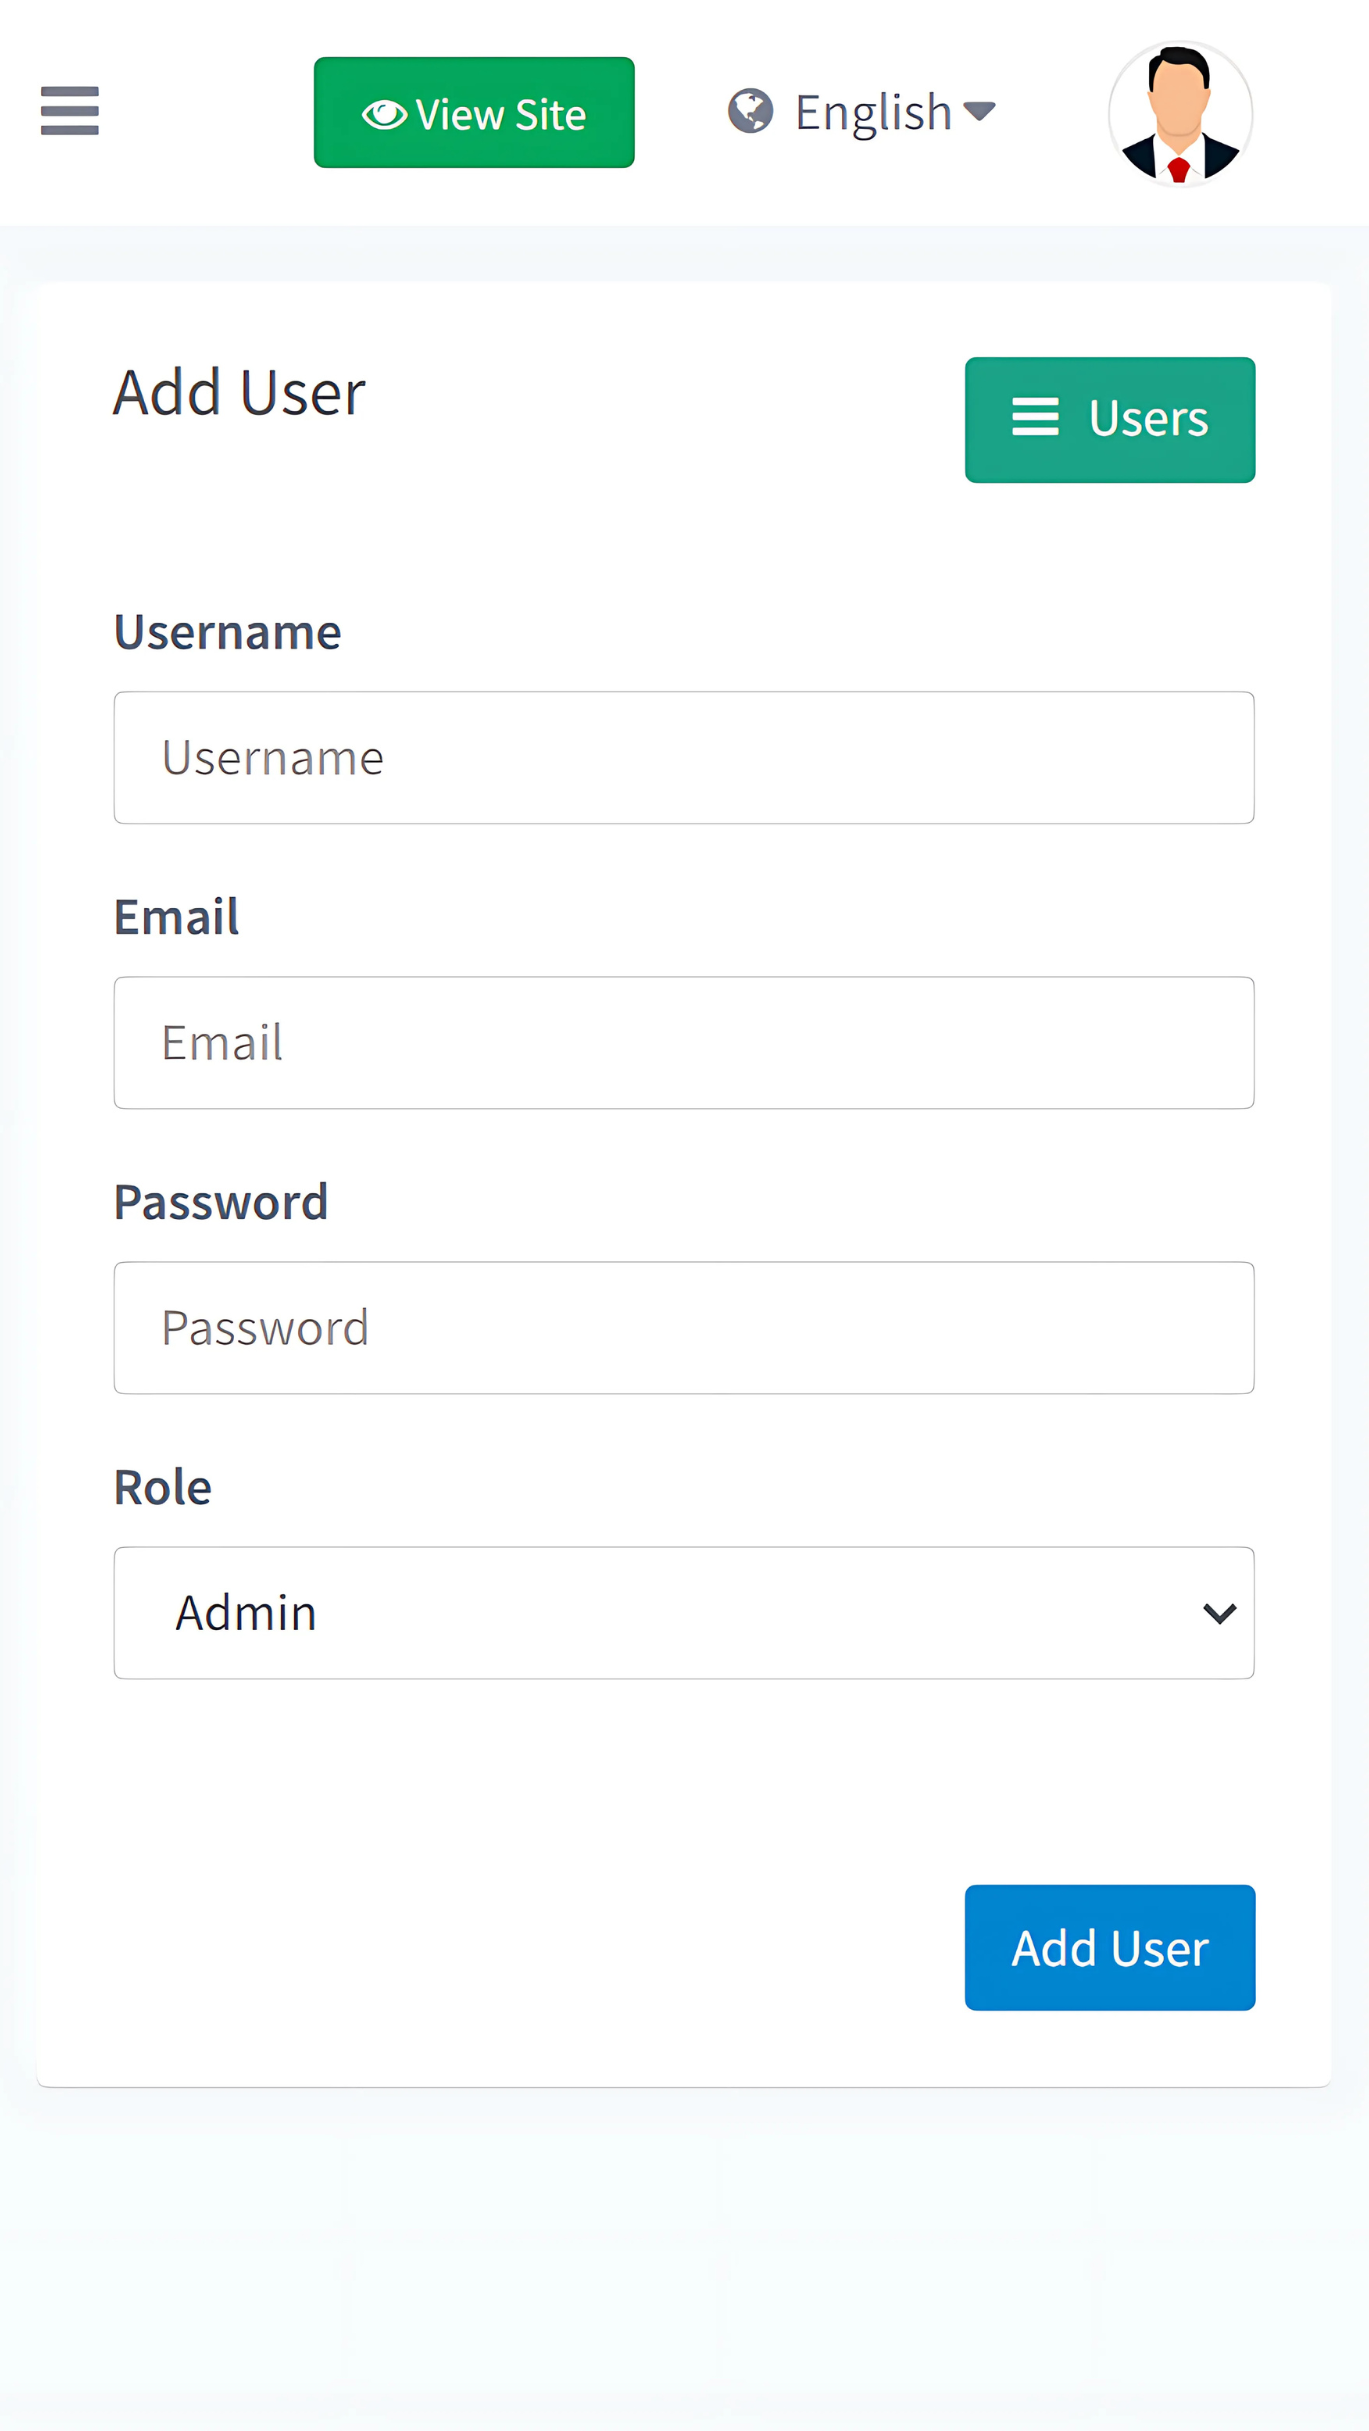The height and width of the screenshot is (2431, 1369).
Task: Select the Admin role value
Action: [x=246, y=1613]
